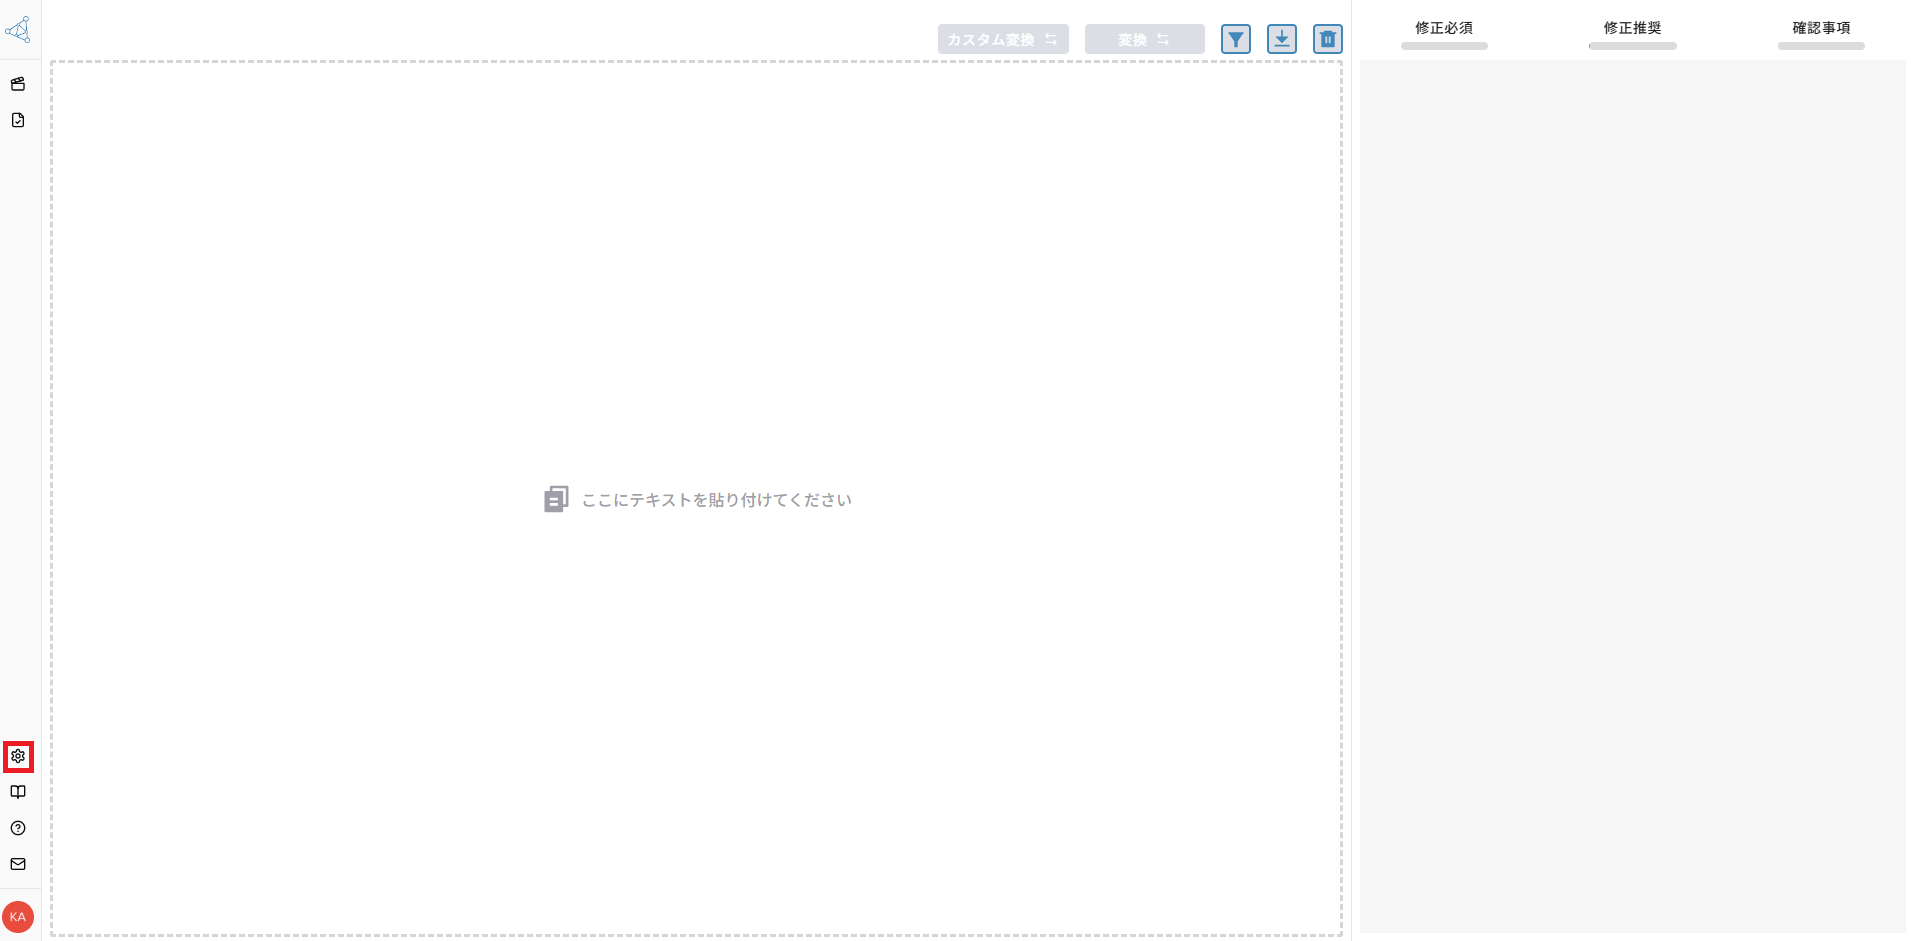1911x941 pixels.
Task: Open the clapperboard icon in the sidebar
Action: [17, 84]
